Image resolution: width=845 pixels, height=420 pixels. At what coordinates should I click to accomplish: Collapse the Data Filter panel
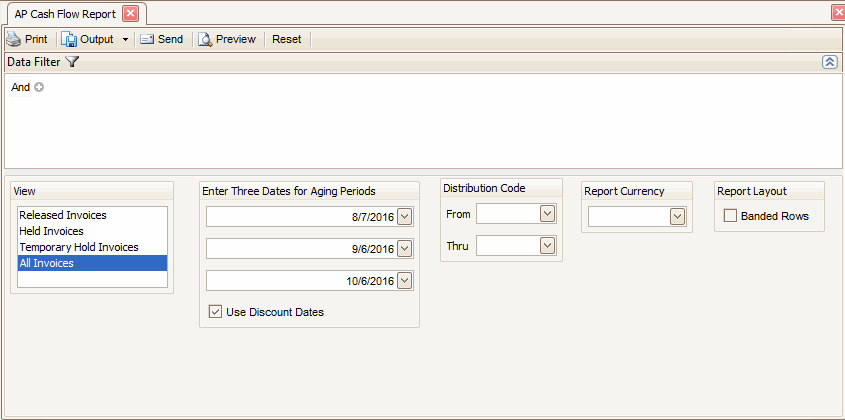[829, 62]
